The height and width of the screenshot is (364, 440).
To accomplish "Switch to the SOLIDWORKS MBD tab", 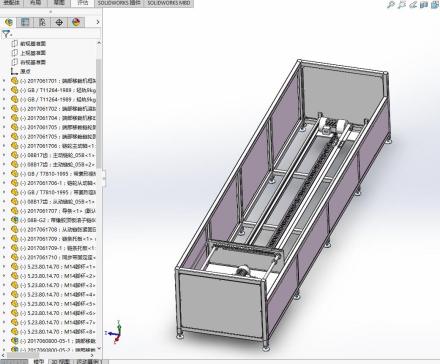I will pos(169,3).
